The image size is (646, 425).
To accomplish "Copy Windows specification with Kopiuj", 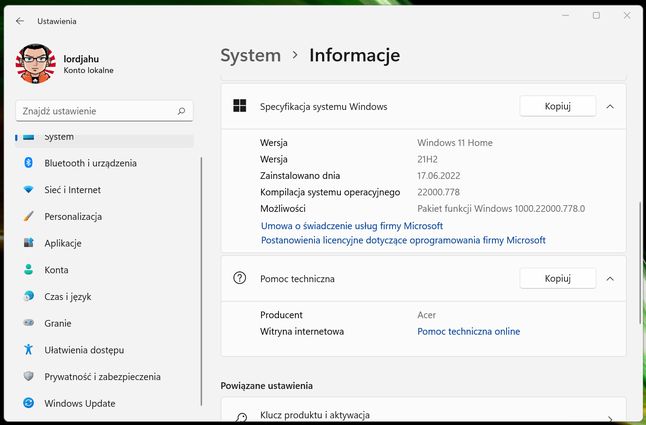I will [x=557, y=106].
